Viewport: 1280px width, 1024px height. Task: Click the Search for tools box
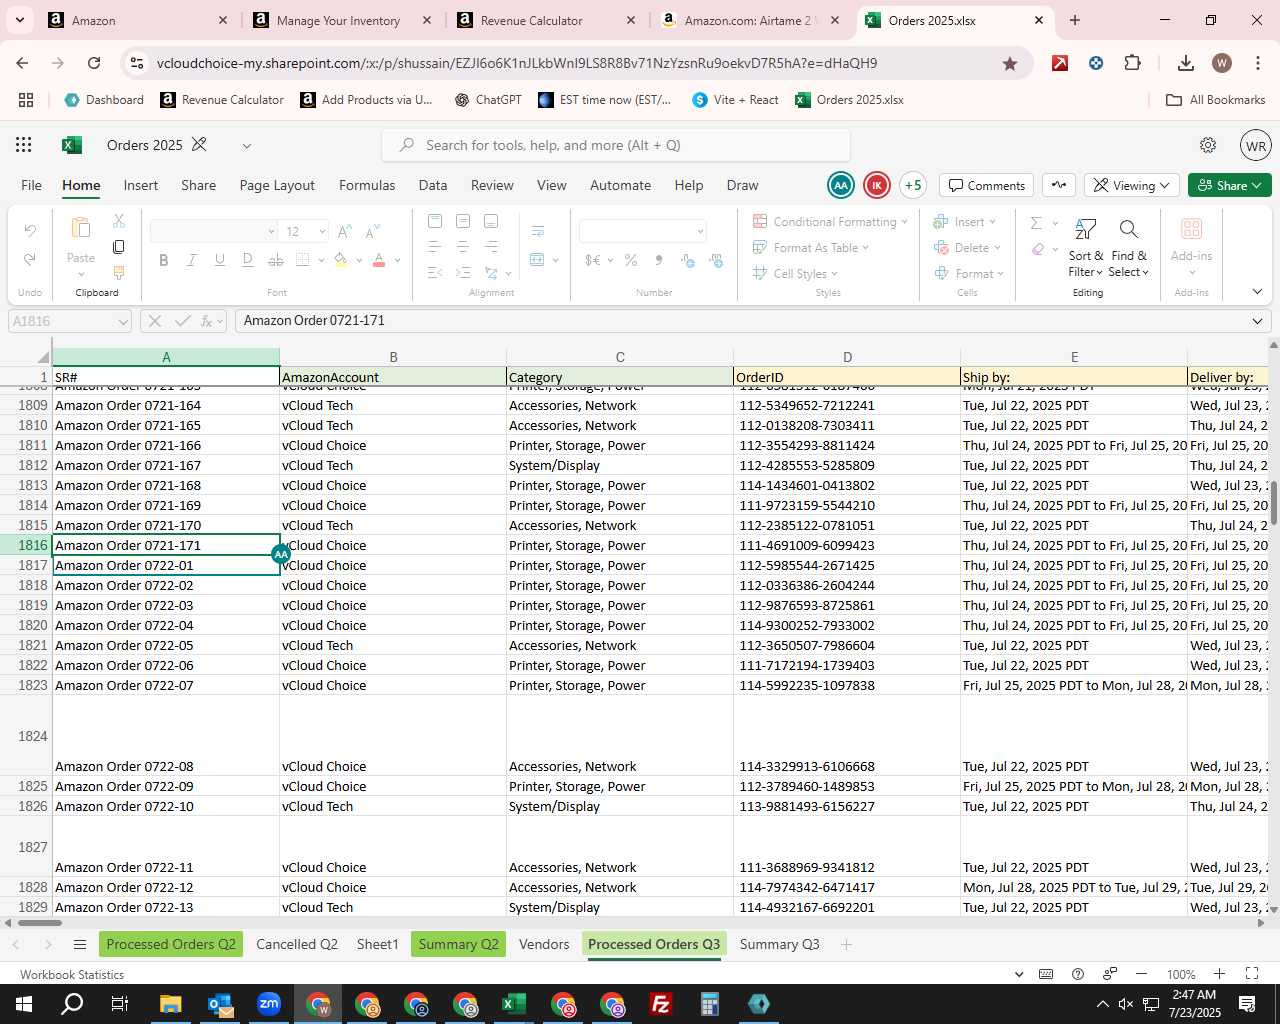click(x=616, y=145)
